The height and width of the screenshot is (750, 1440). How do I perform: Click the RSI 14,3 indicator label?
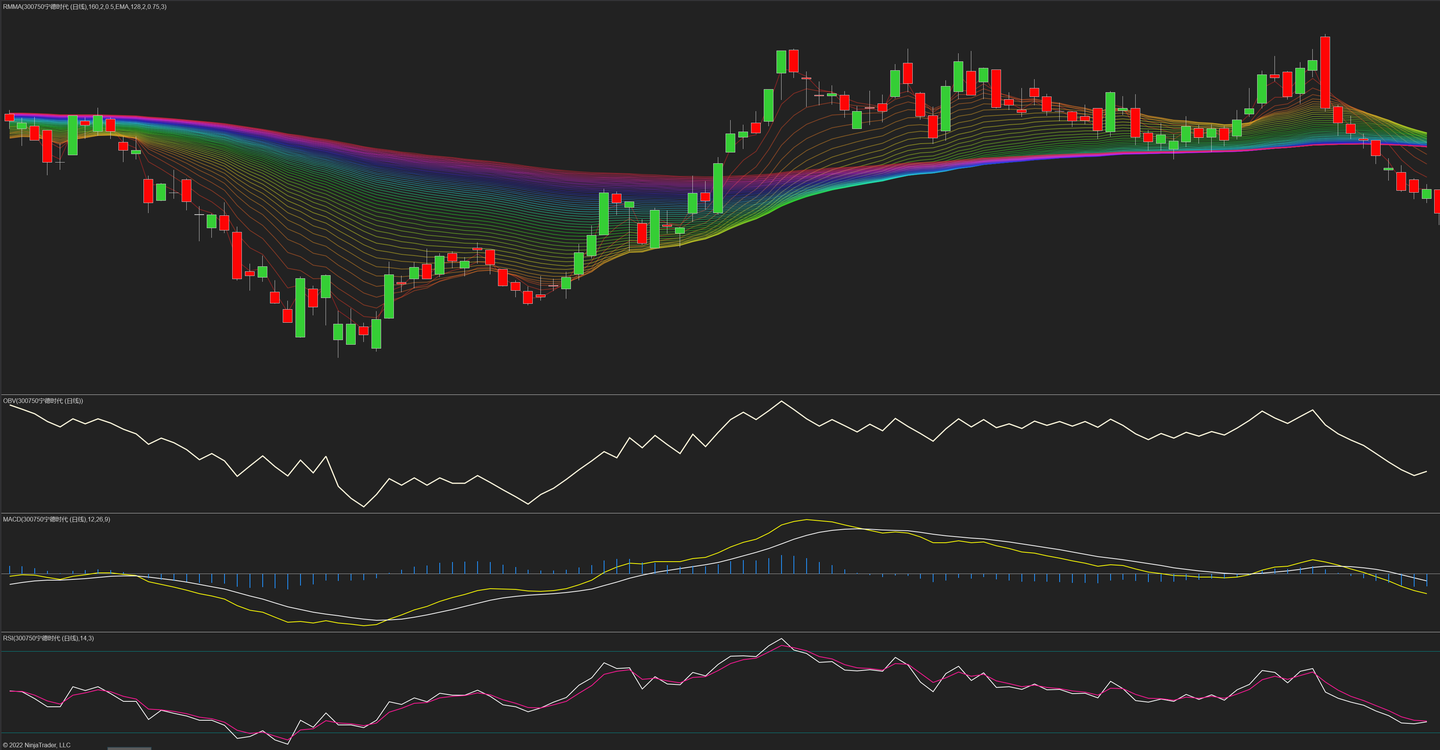pyautogui.click(x=48, y=638)
